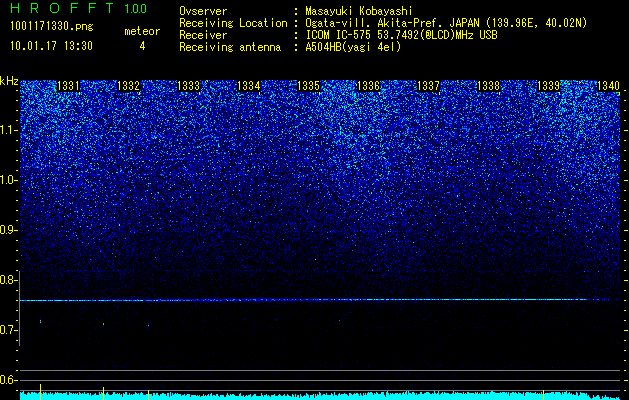
Task: Click the kHz axis unit label
Action: click(9, 81)
